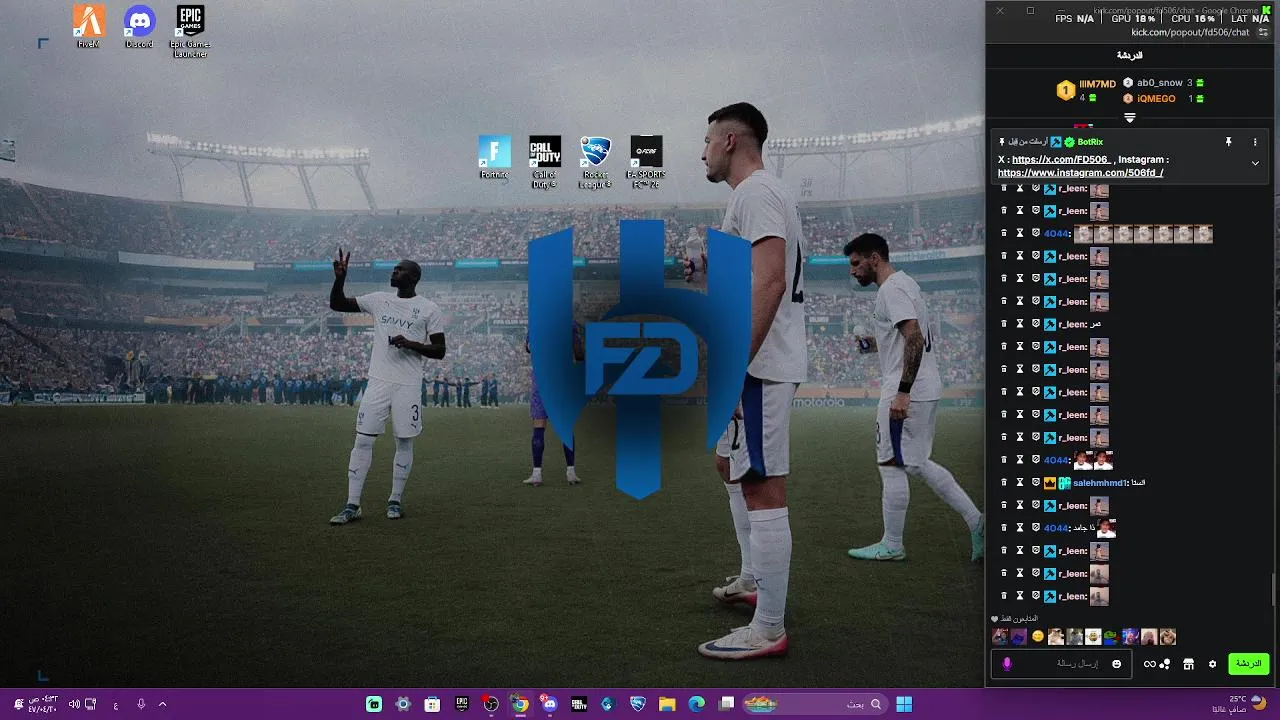The width and height of the screenshot is (1280, 720).
Task: Click the taskbar microphone tray icon
Action: pos(141,704)
